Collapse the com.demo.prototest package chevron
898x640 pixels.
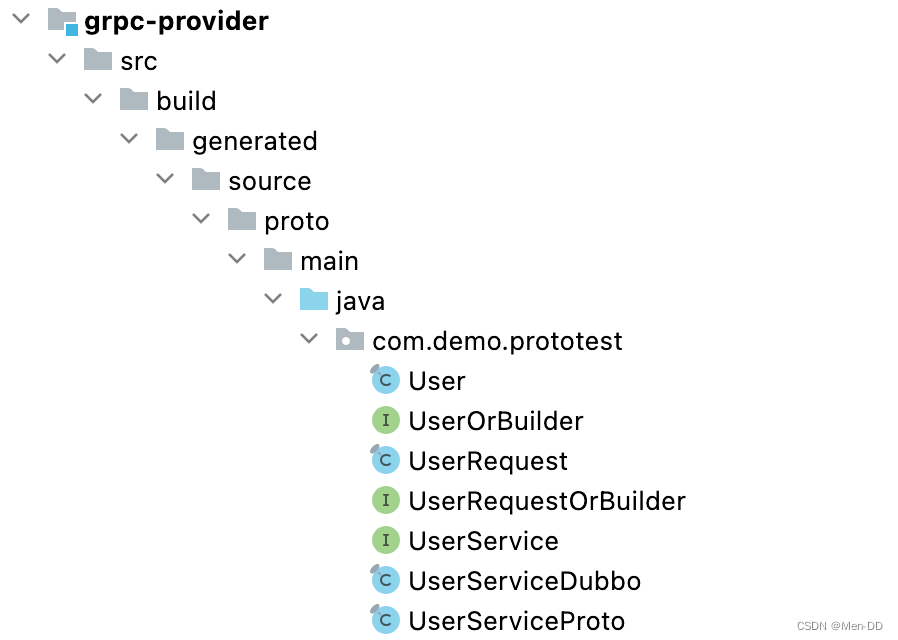point(309,339)
